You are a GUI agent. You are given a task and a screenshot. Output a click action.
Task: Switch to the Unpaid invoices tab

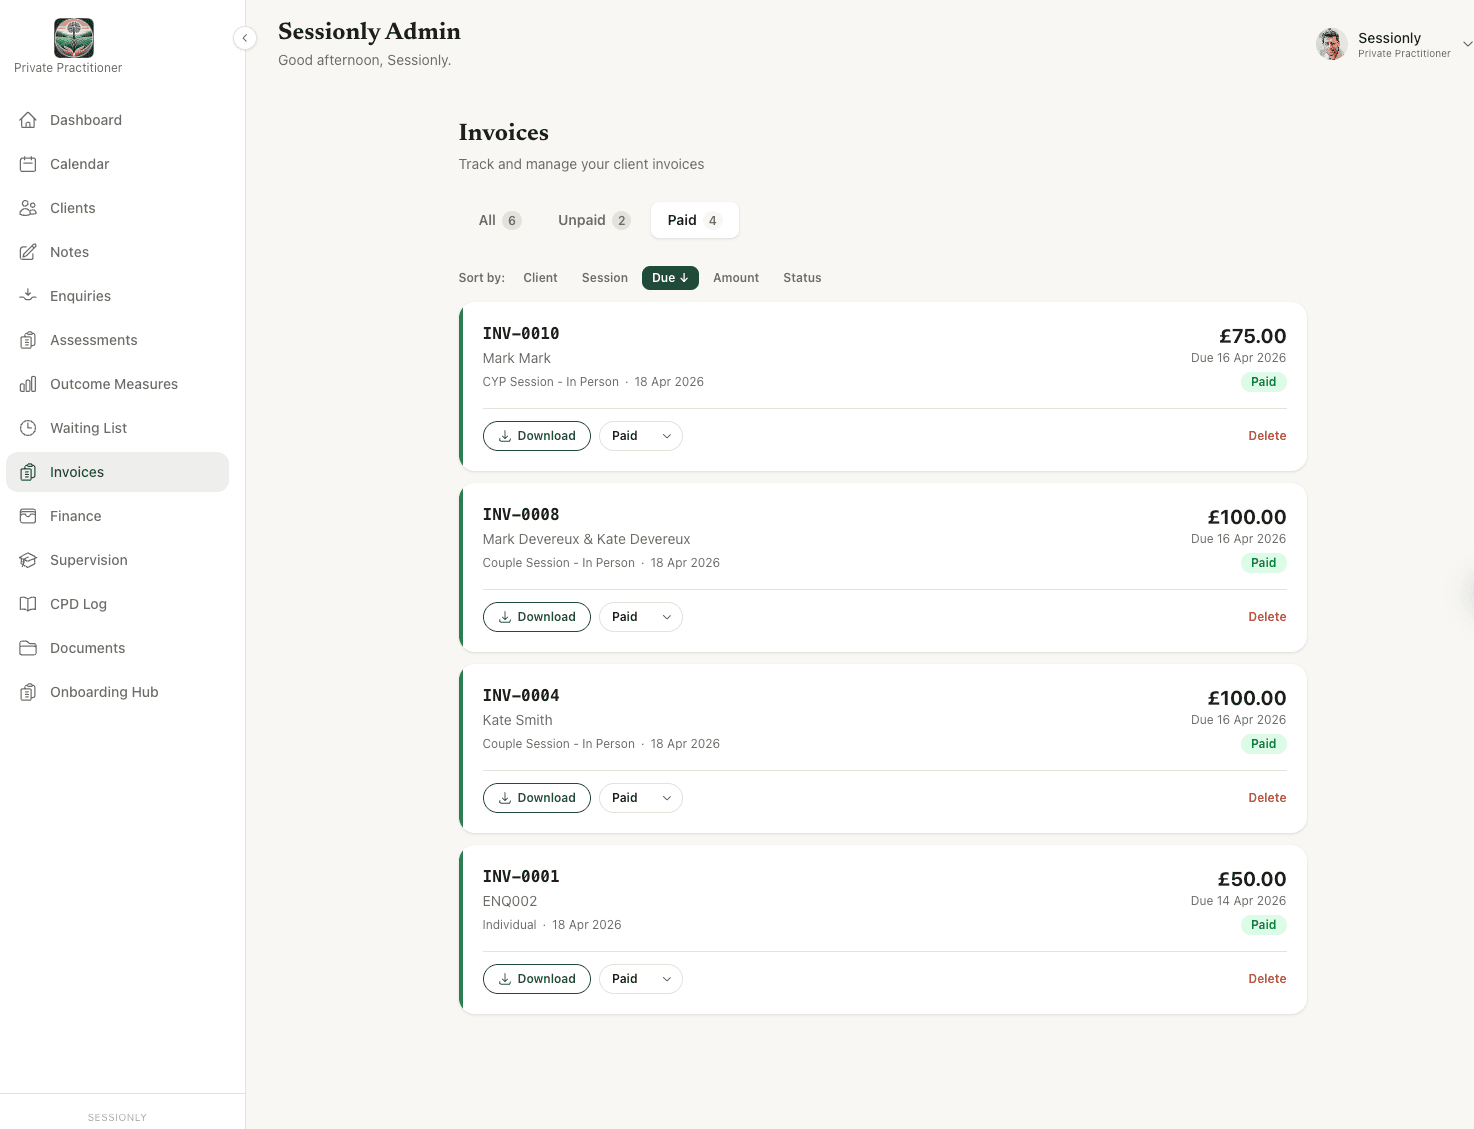coord(594,220)
